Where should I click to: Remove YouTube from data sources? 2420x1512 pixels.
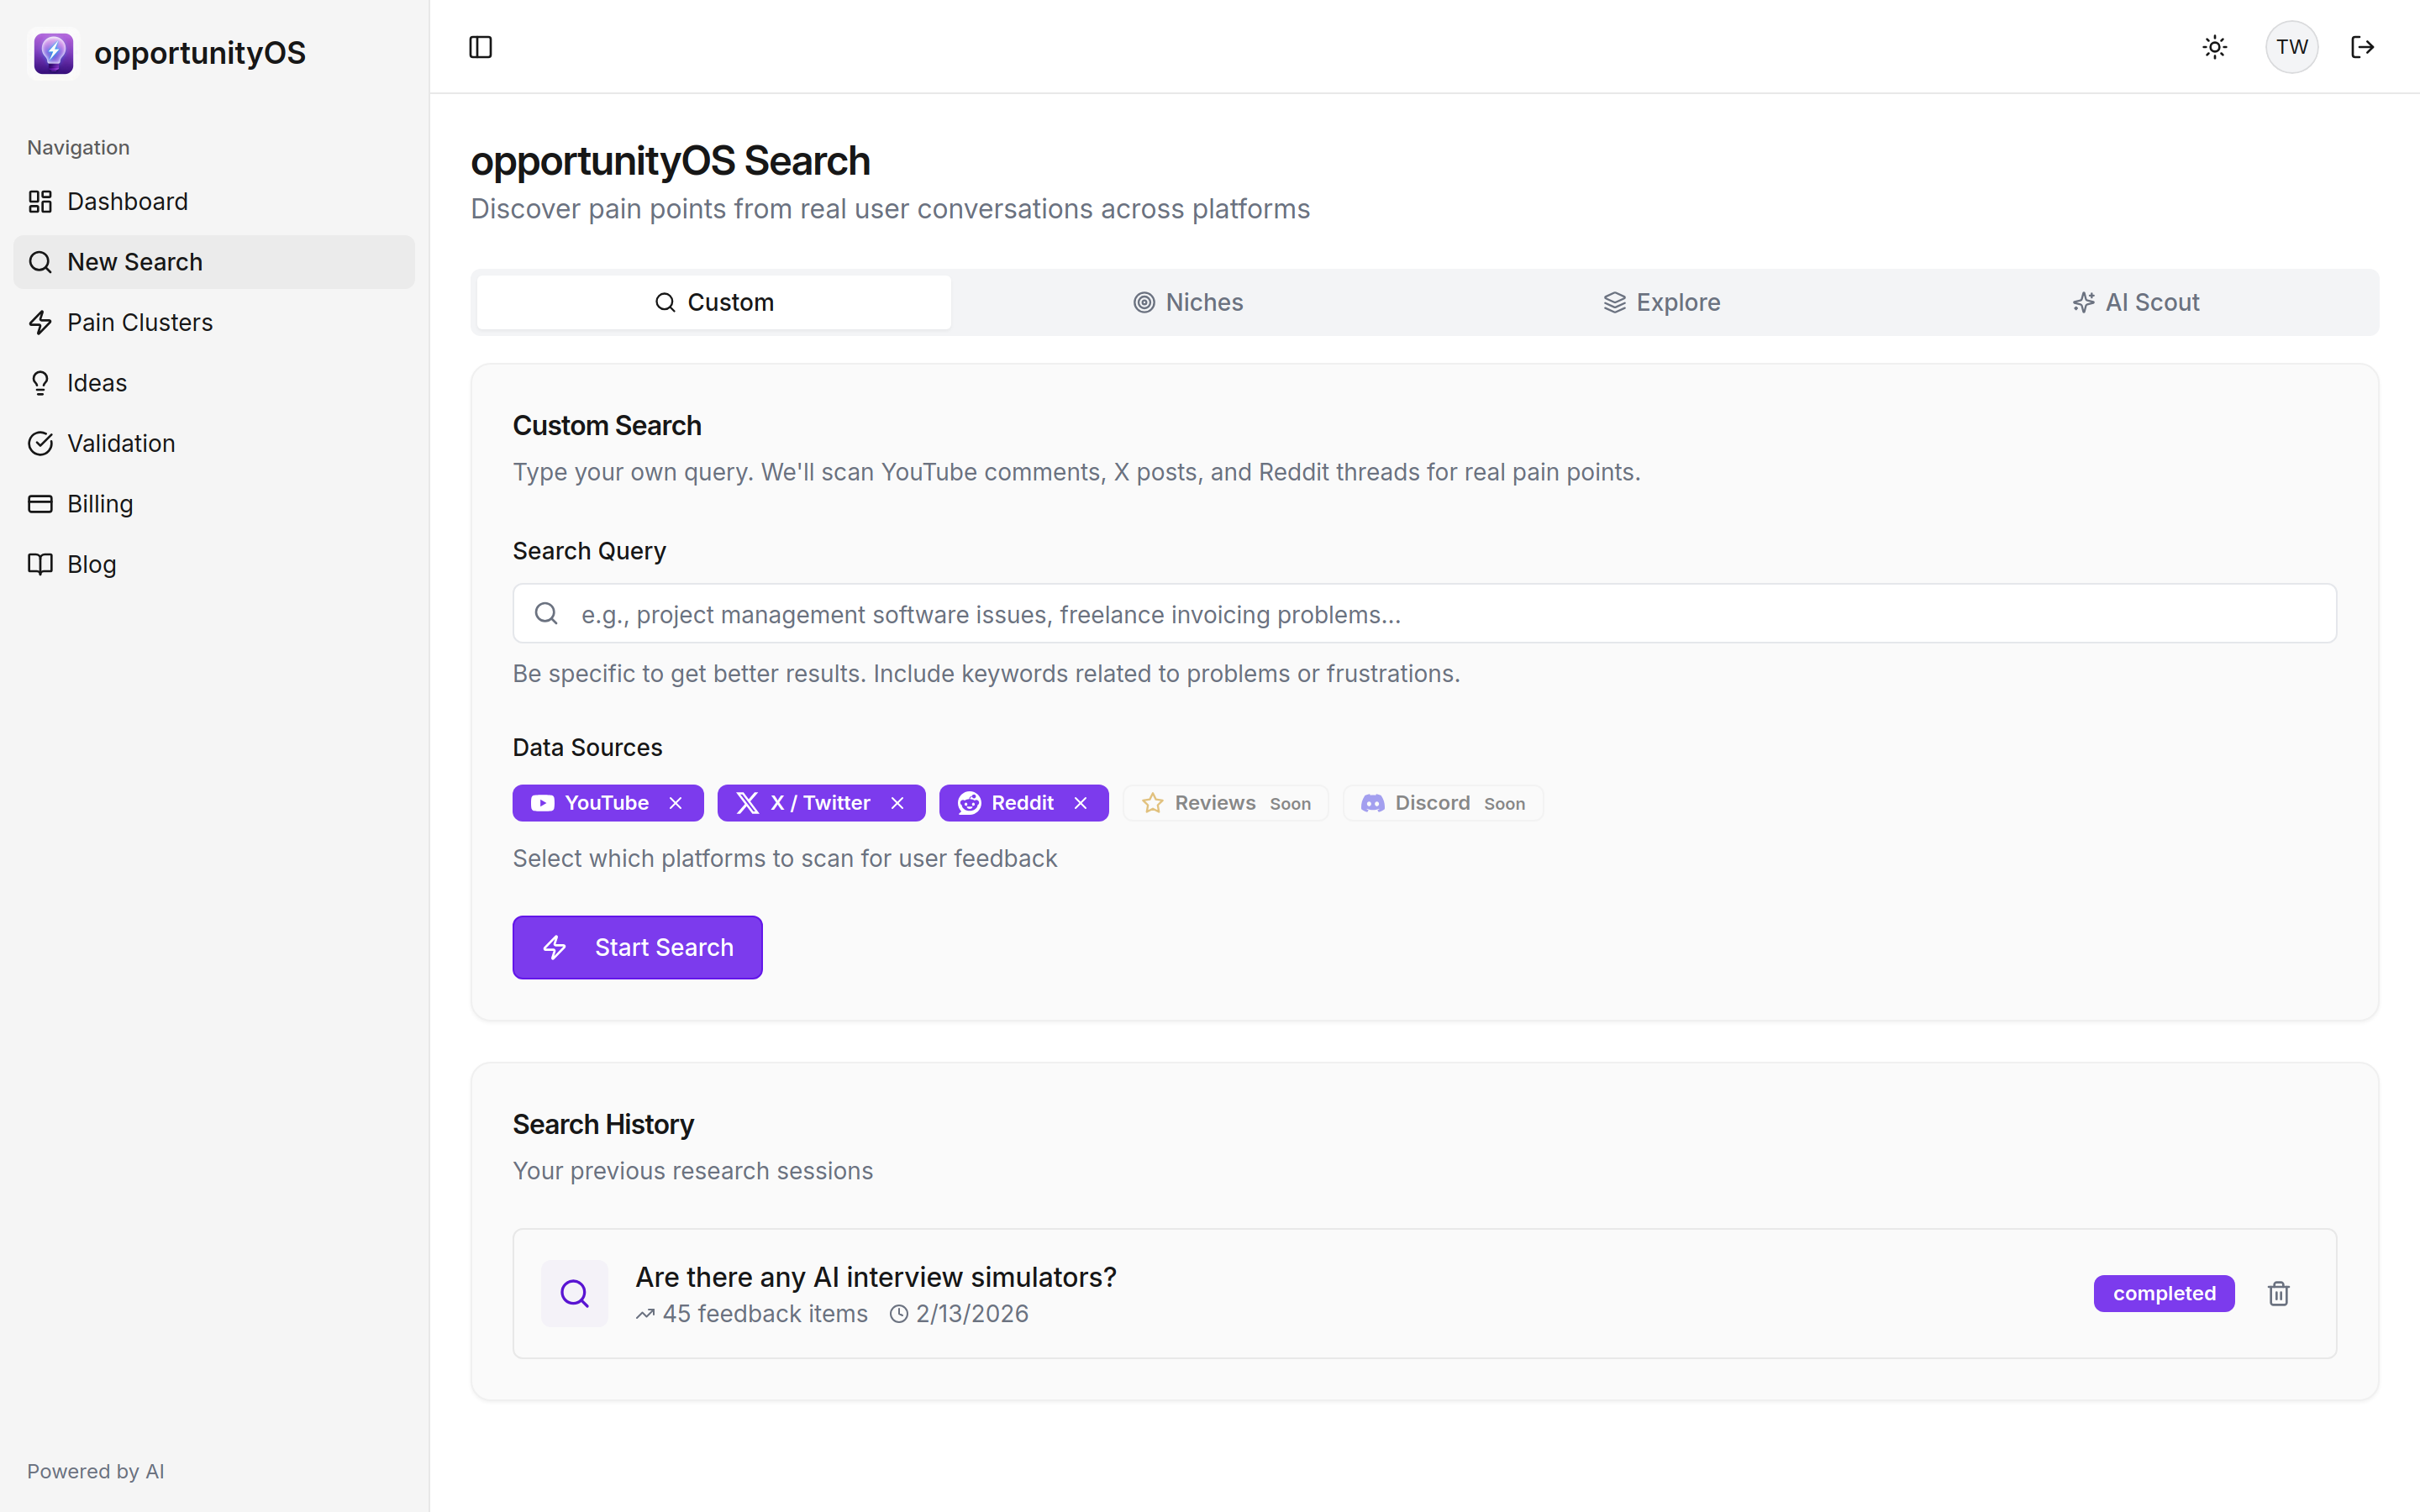coord(676,803)
